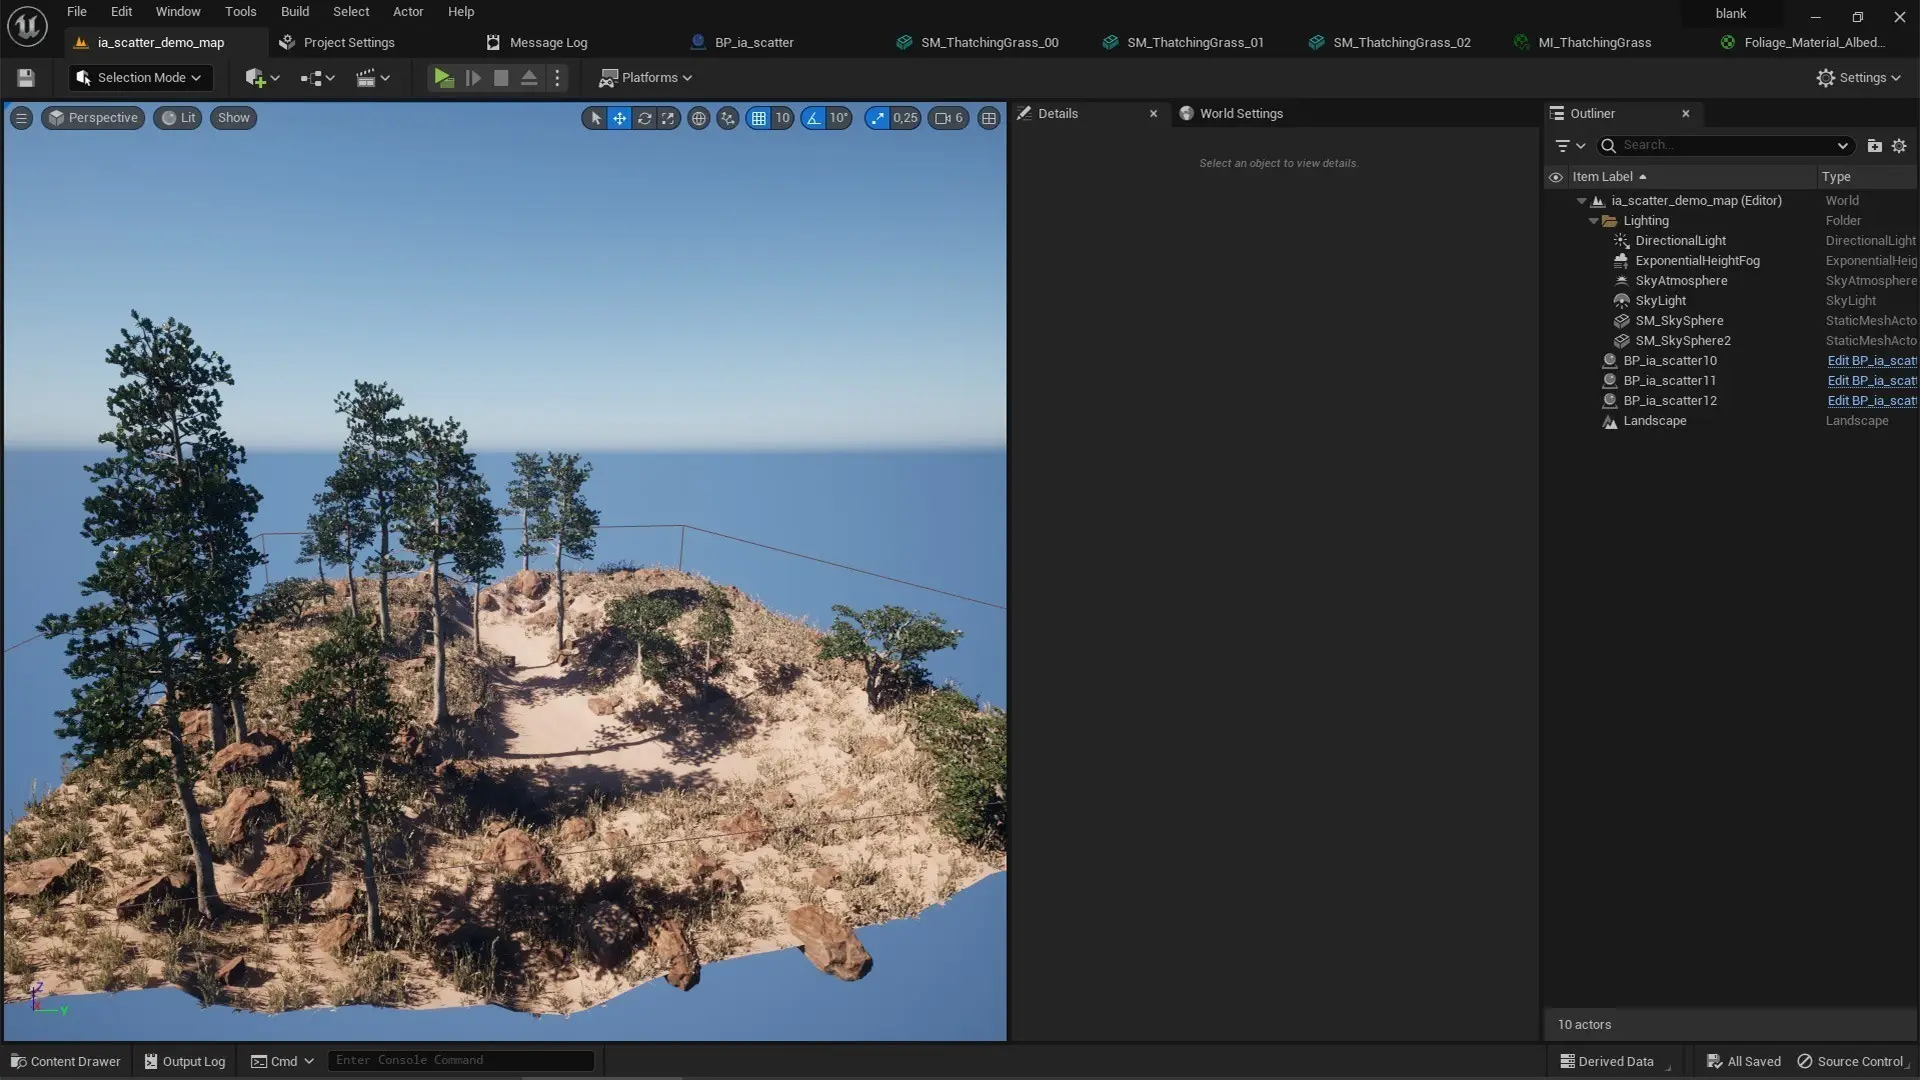Image resolution: width=1920 pixels, height=1080 pixels.
Task: Open the Output Log
Action: point(184,1061)
